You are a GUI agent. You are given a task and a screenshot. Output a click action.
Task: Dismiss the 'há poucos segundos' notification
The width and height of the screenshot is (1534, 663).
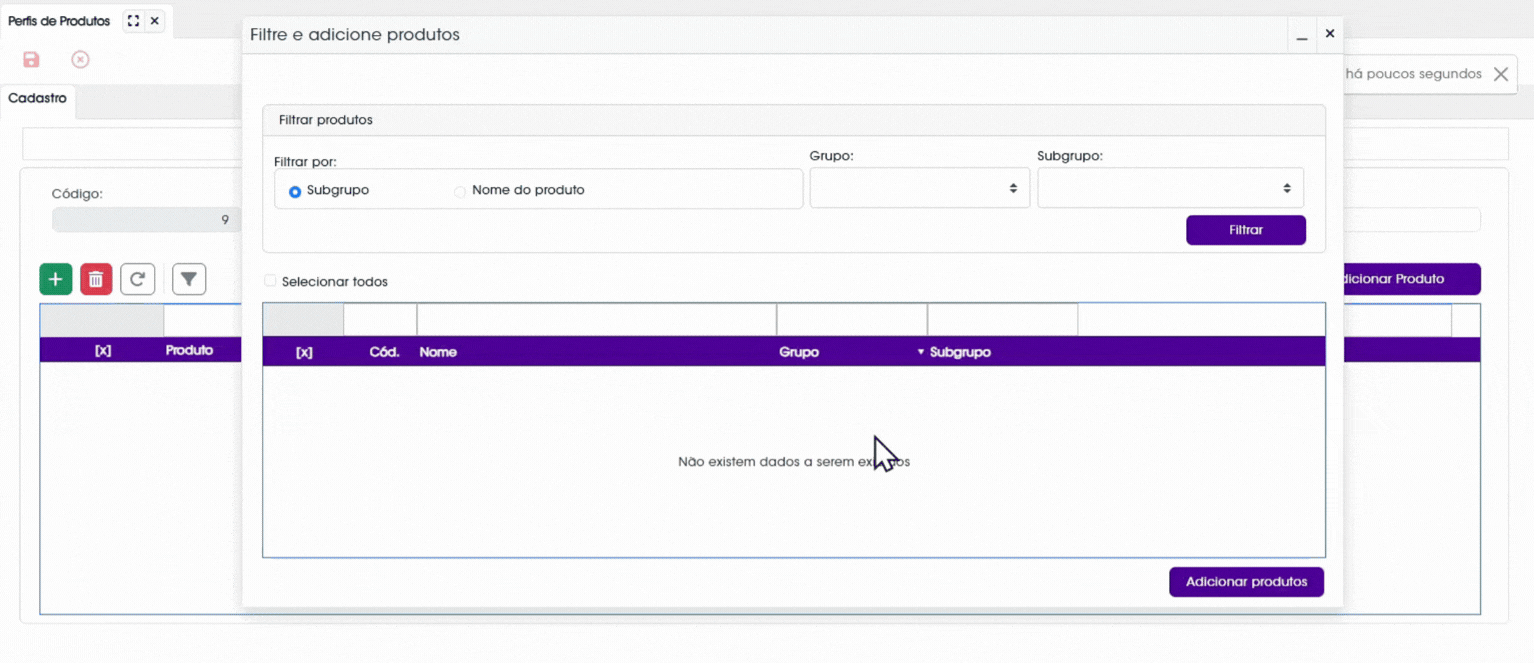tap(1500, 74)
